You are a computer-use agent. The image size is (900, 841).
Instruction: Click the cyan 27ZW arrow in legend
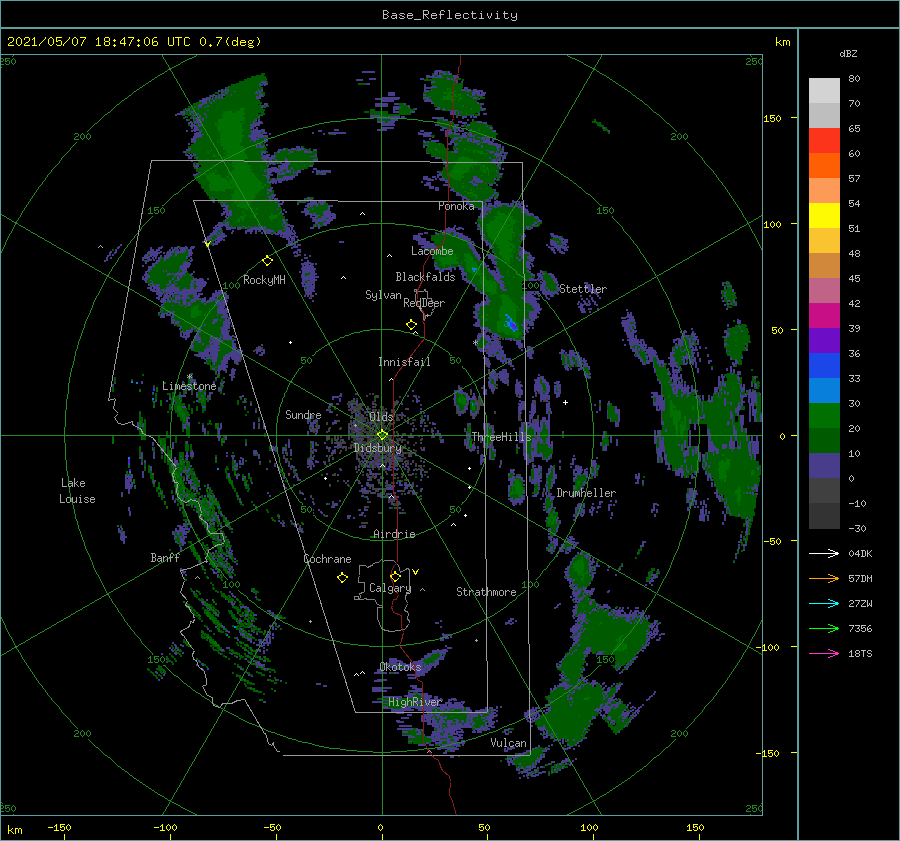pos(824,603)
